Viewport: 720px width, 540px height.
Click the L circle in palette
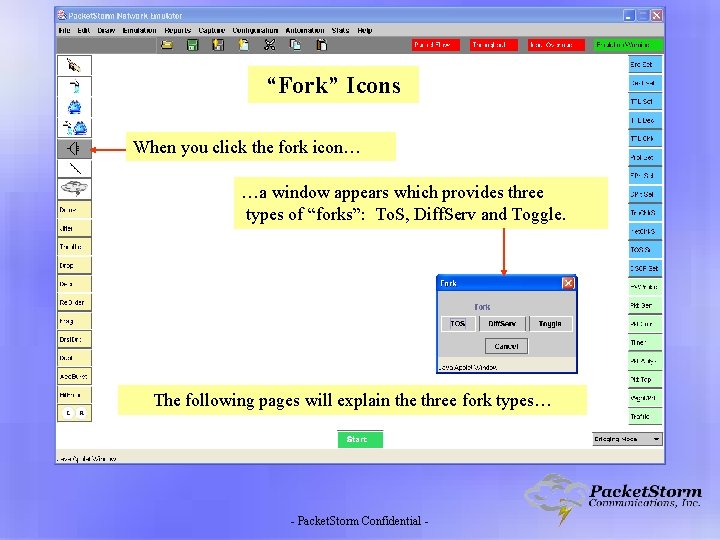tap(68, 413)
